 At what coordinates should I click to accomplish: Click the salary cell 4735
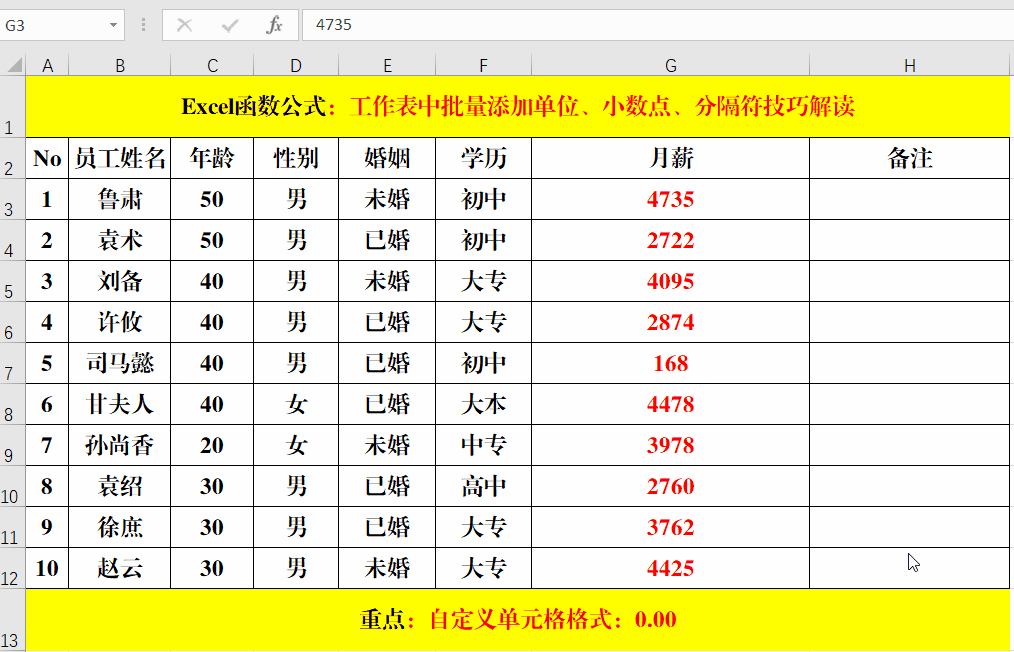[x=670, y=199]
